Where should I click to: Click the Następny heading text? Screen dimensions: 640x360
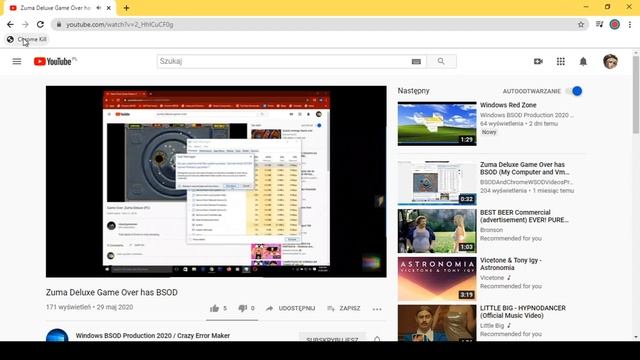(413, 91)
